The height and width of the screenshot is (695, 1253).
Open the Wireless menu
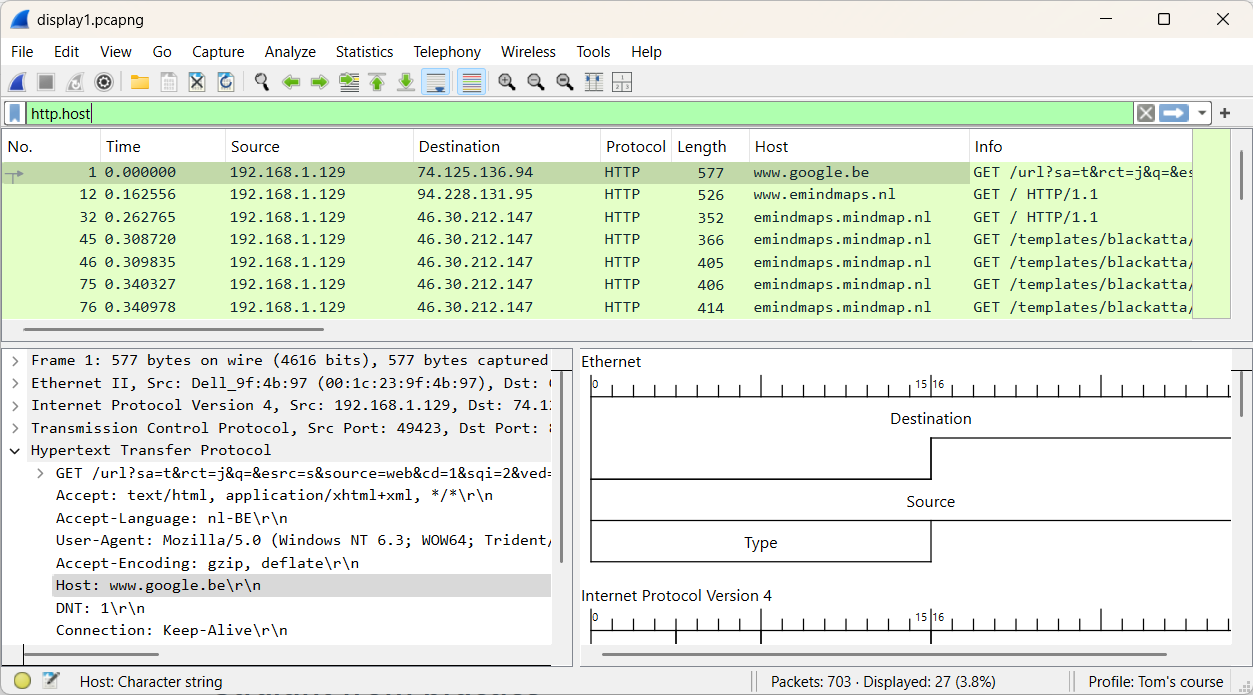click(528, 52)
